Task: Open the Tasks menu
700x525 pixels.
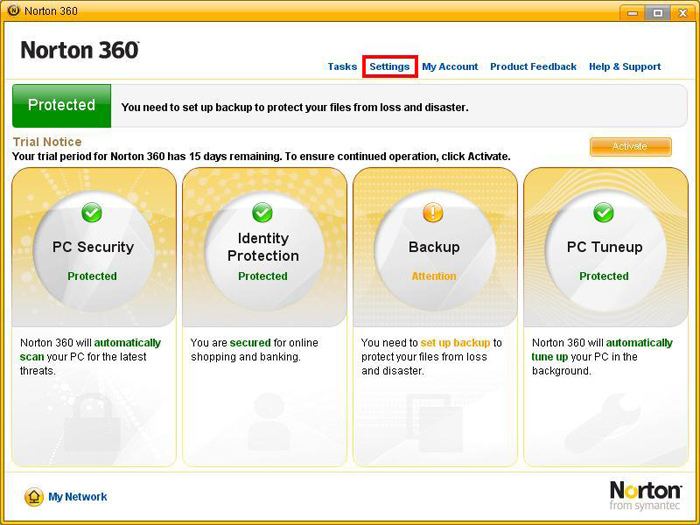Action: pyautogui.click(x=342, y=67)
